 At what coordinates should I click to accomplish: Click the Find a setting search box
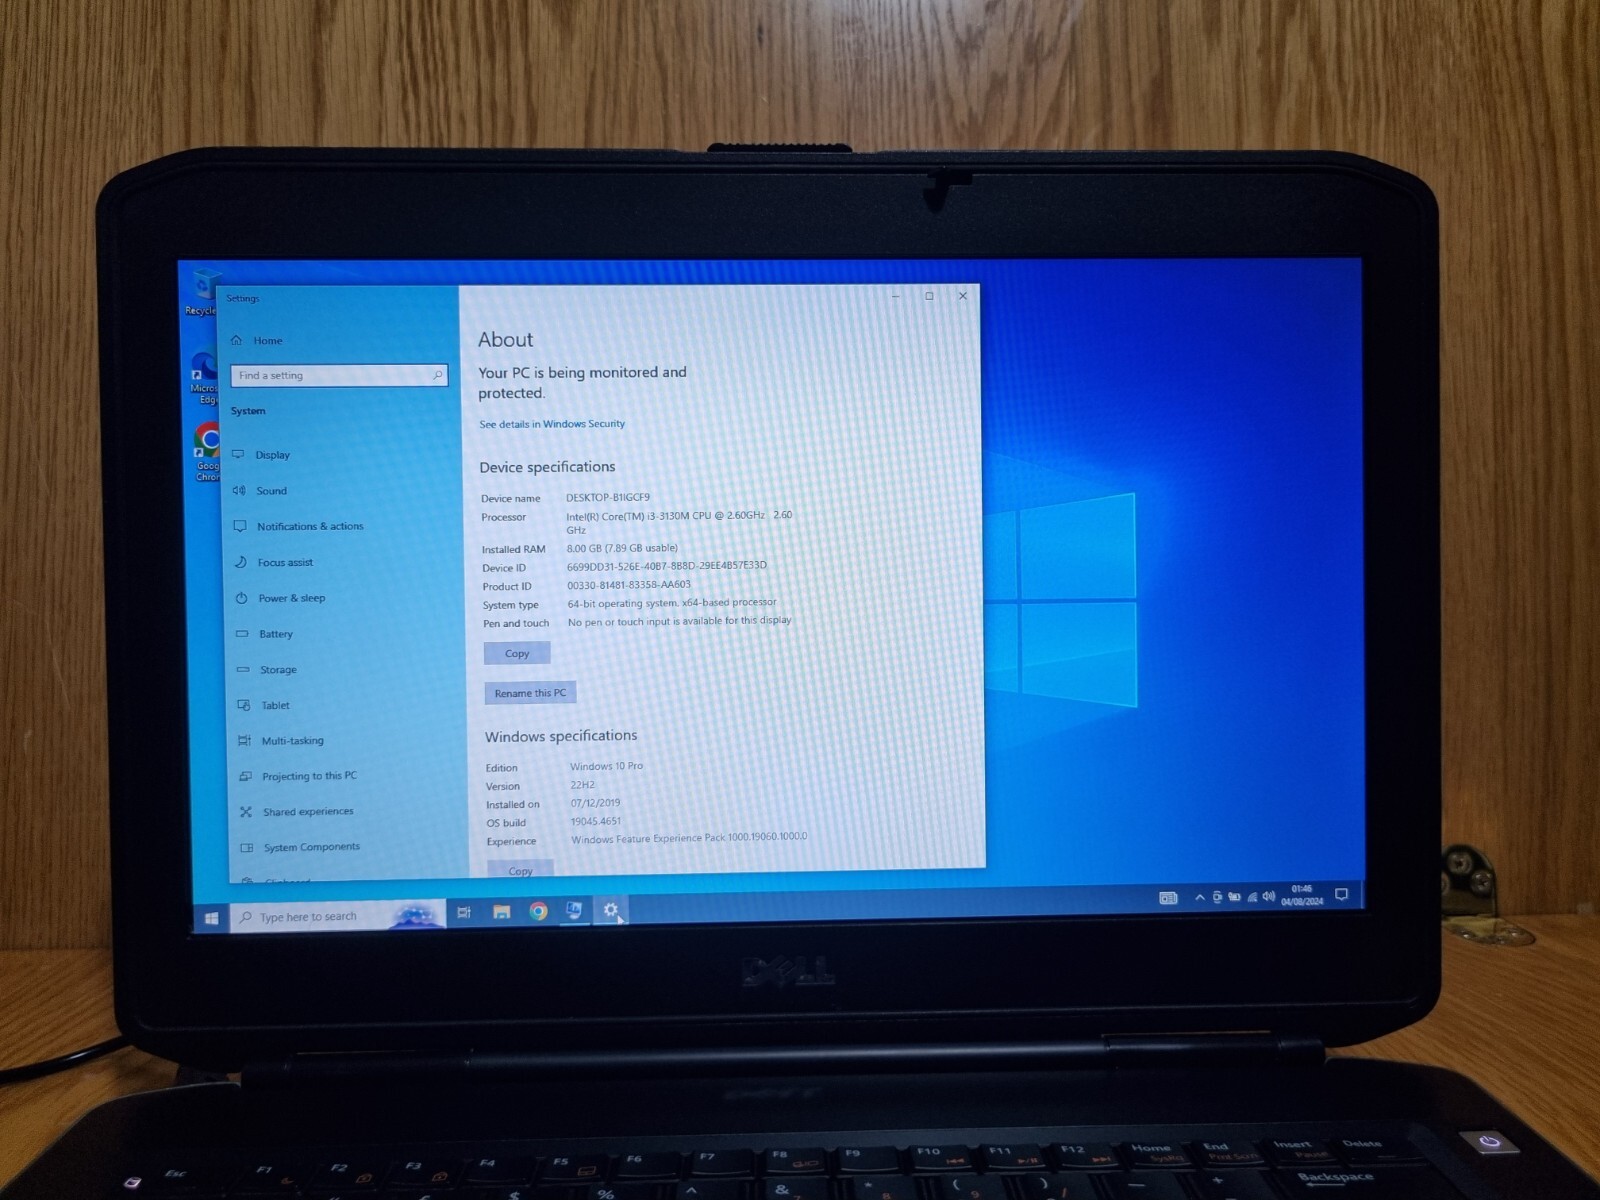[339, 375]
